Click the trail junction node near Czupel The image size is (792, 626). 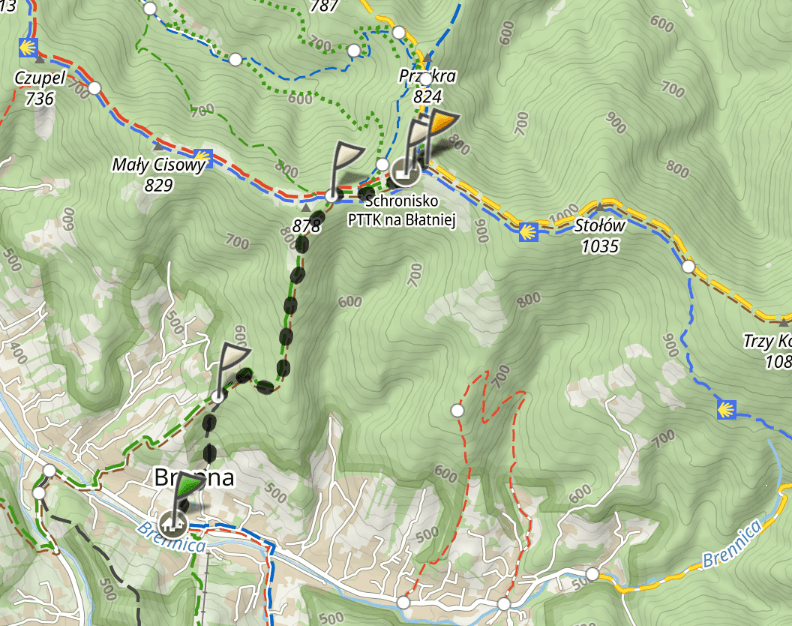[94, 88]
